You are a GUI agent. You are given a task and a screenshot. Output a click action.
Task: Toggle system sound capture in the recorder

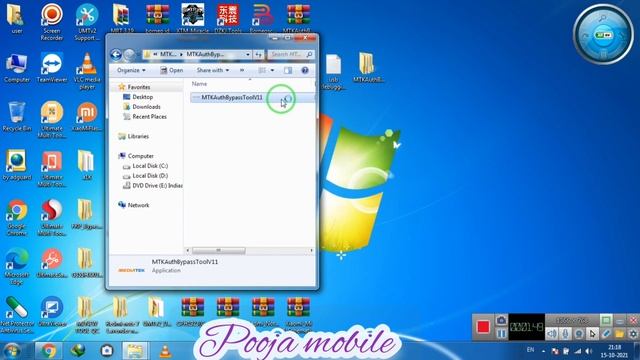pos(552,334)
